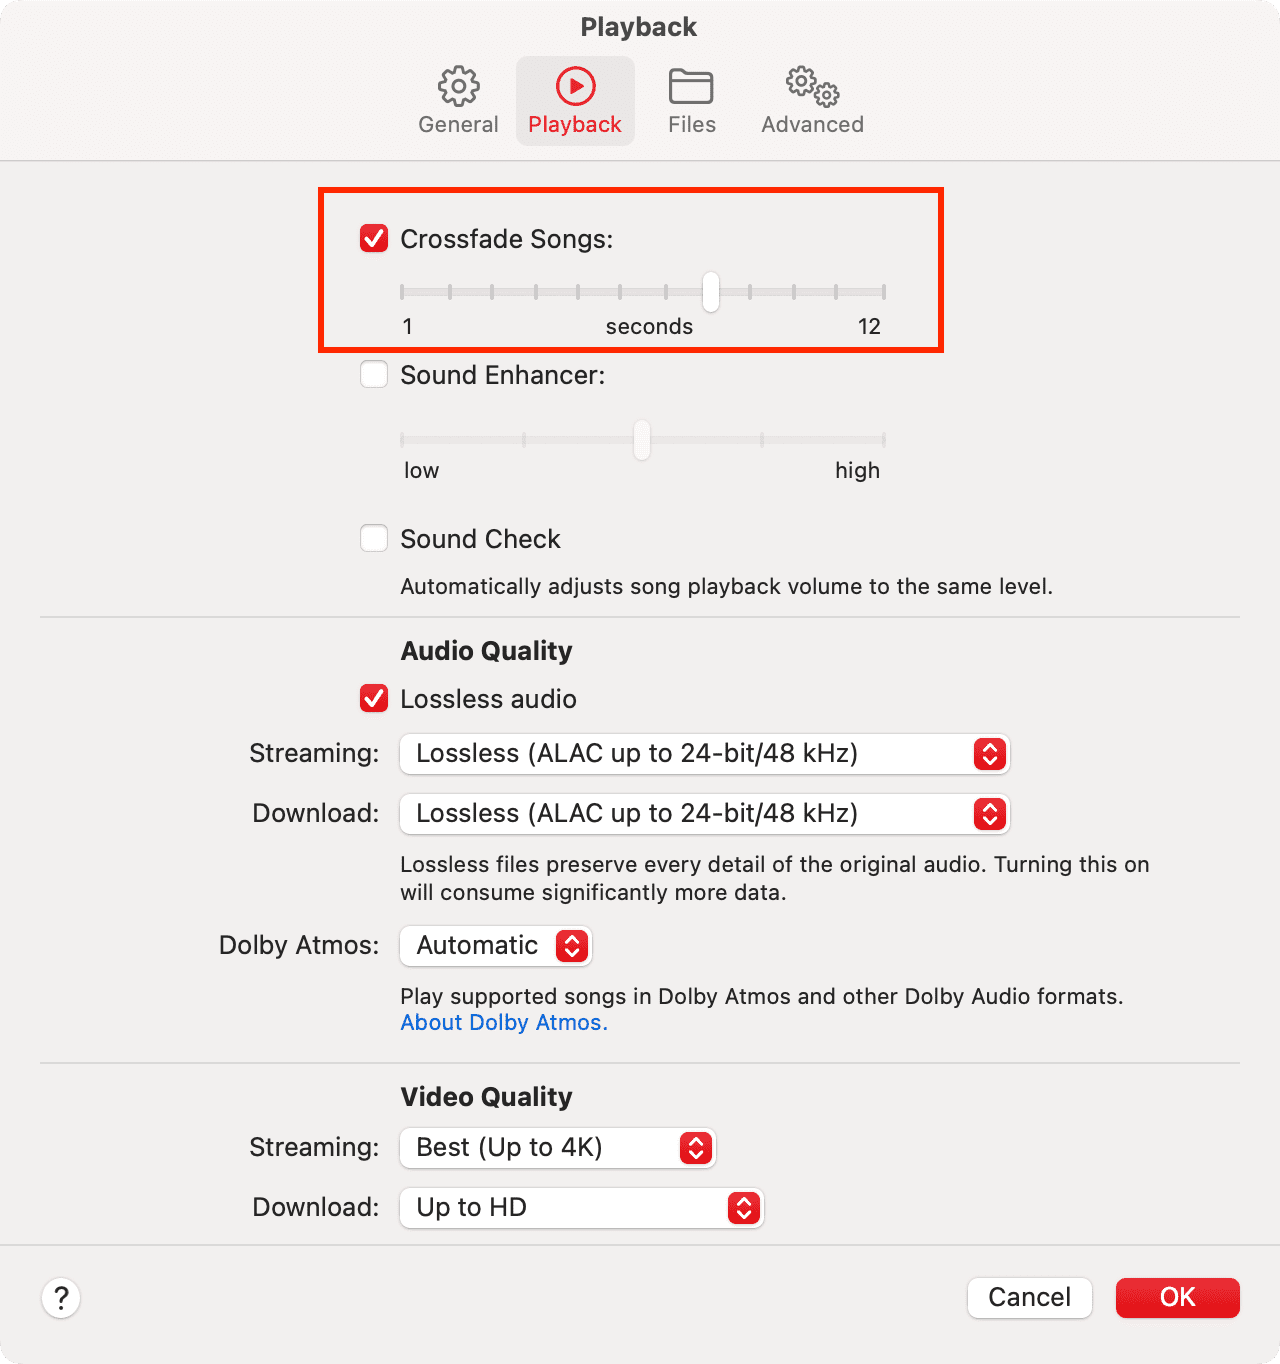Click the 'seconds' label under crossfade slider
This screenshot has height=1364, width=1280.
pyautogui.click(x=649, y=326)
